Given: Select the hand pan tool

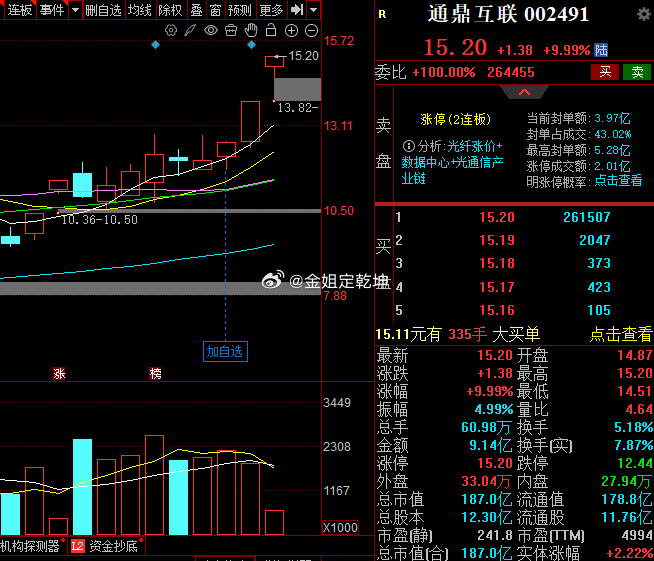Looking at the screenshot, I should 251,30.
